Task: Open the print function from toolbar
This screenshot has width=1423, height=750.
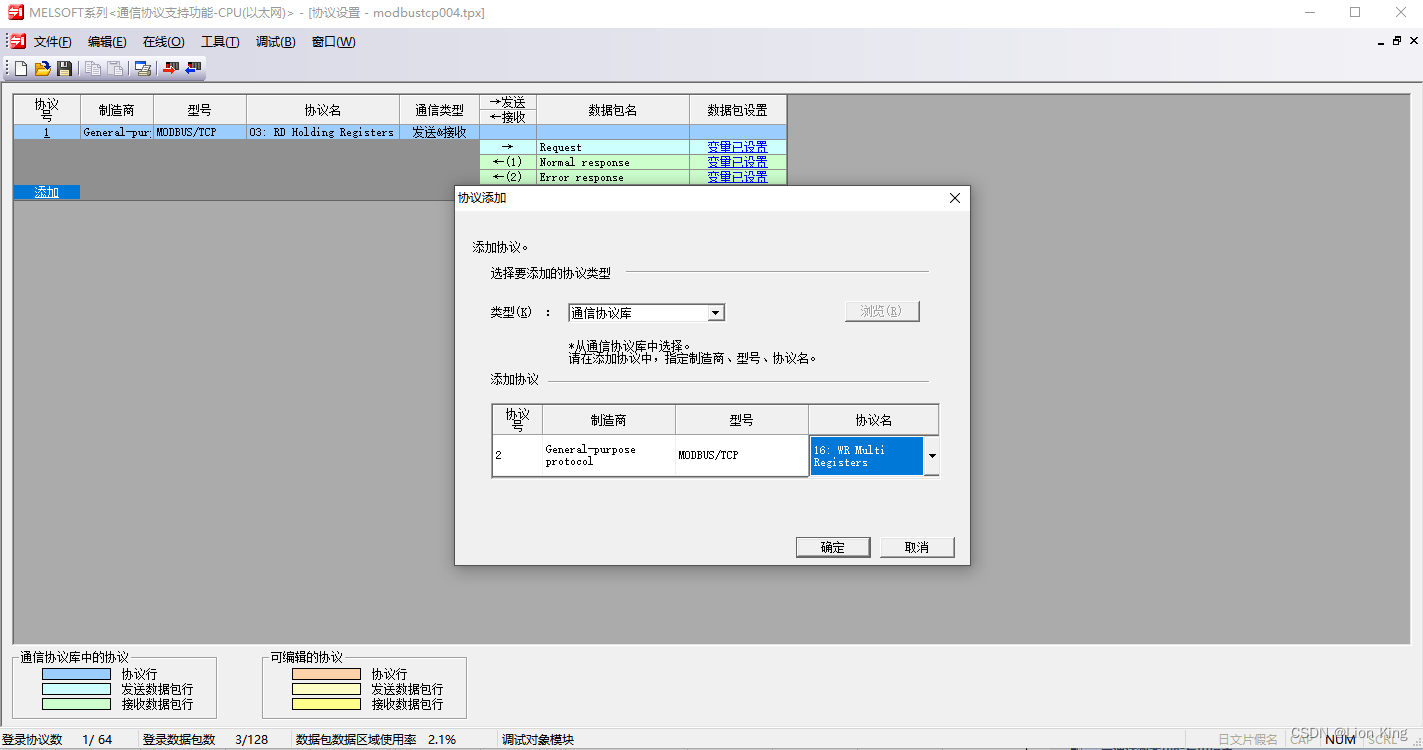Action: click(x=142, y=68)
